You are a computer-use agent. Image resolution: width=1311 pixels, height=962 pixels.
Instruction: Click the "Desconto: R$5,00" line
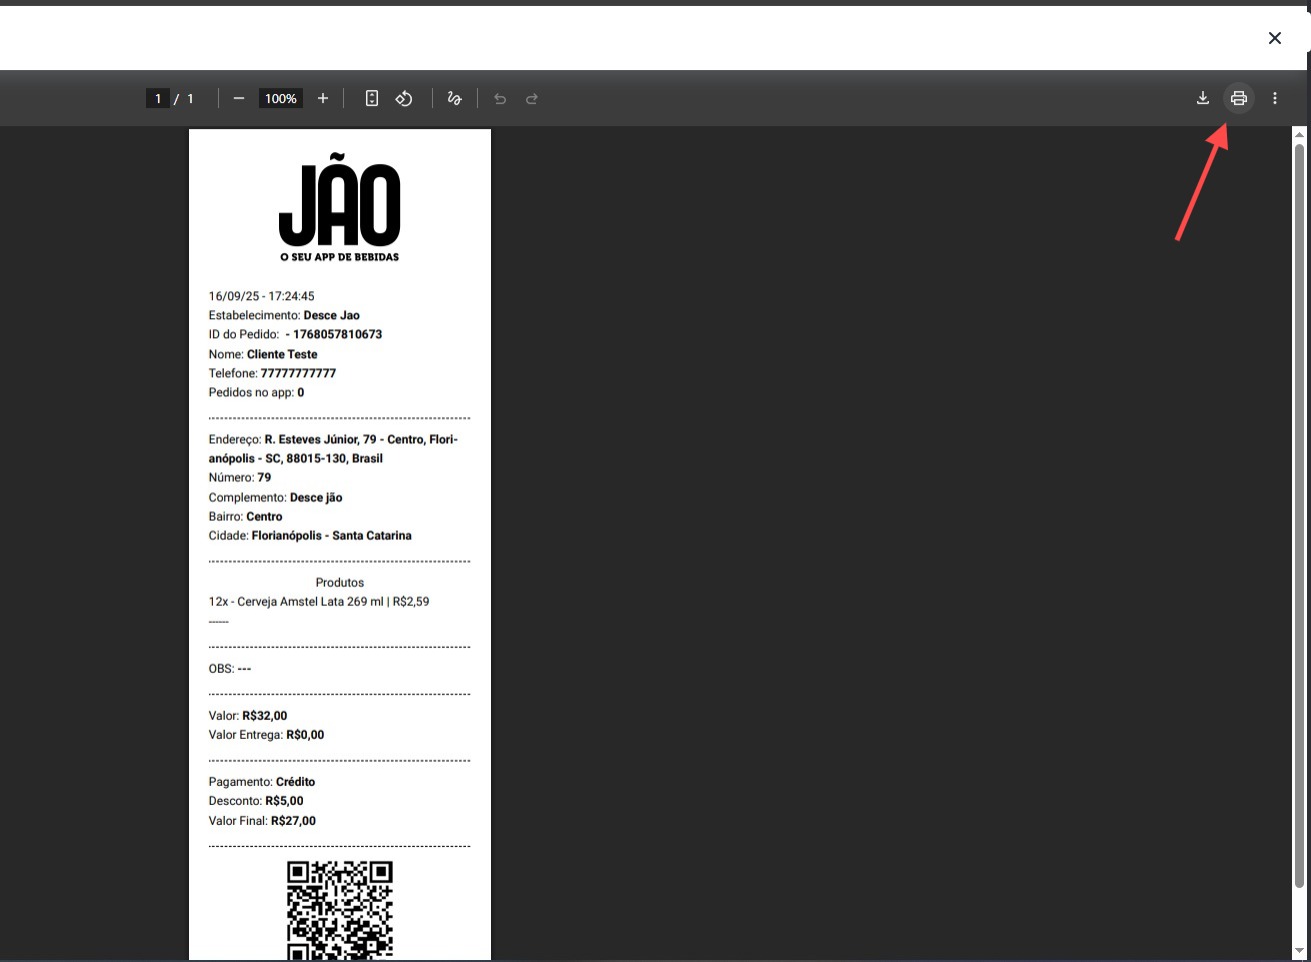click(256, 800)
